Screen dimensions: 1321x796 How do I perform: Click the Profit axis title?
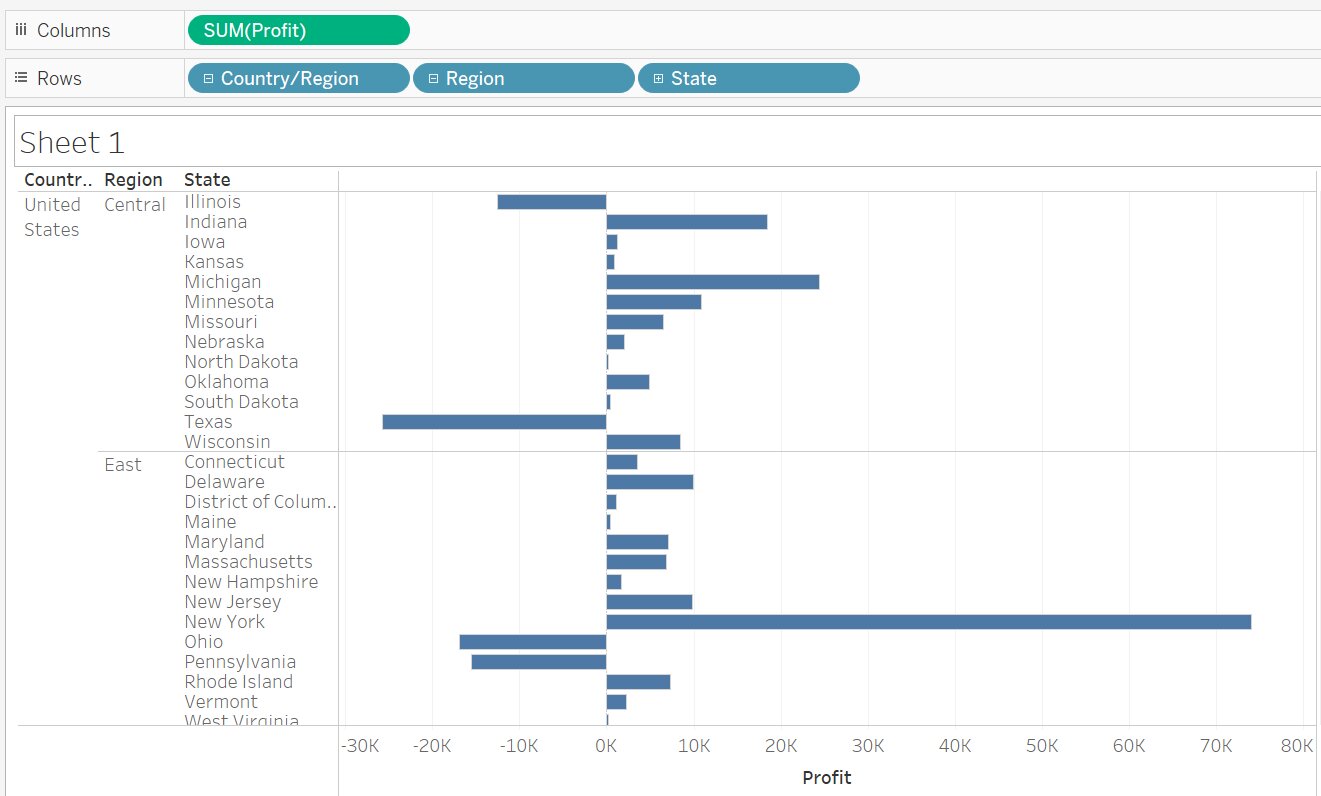click(826, 777)
